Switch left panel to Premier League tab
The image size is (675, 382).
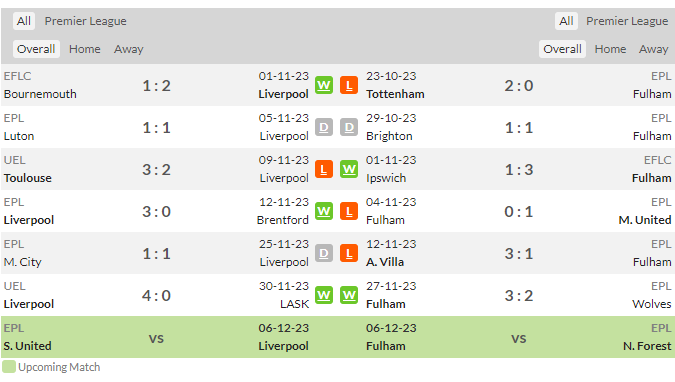coord(85,21)
